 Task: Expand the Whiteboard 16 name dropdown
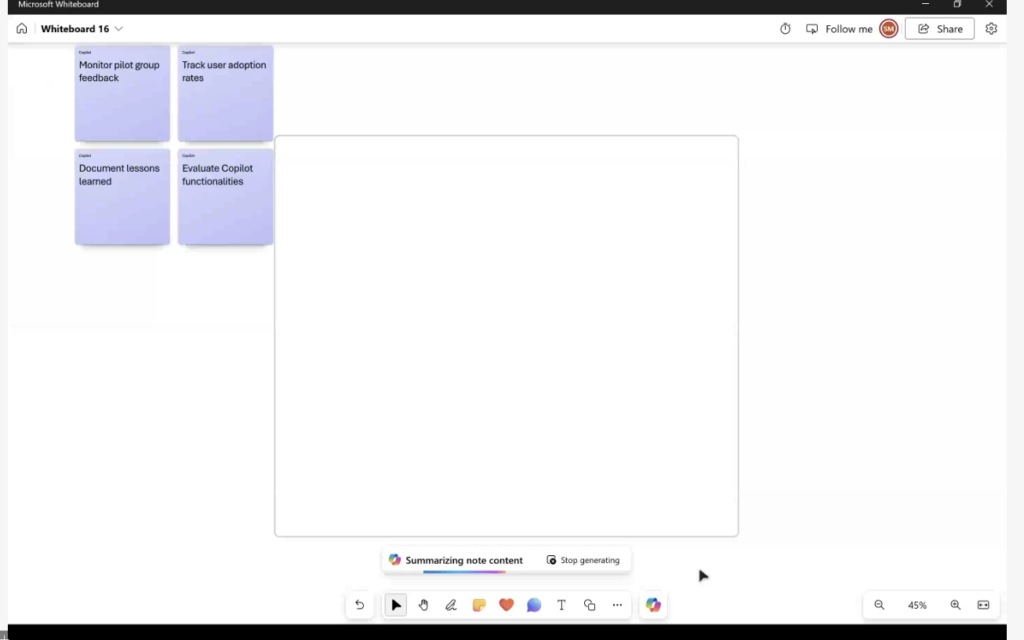(x=119, y=29)
